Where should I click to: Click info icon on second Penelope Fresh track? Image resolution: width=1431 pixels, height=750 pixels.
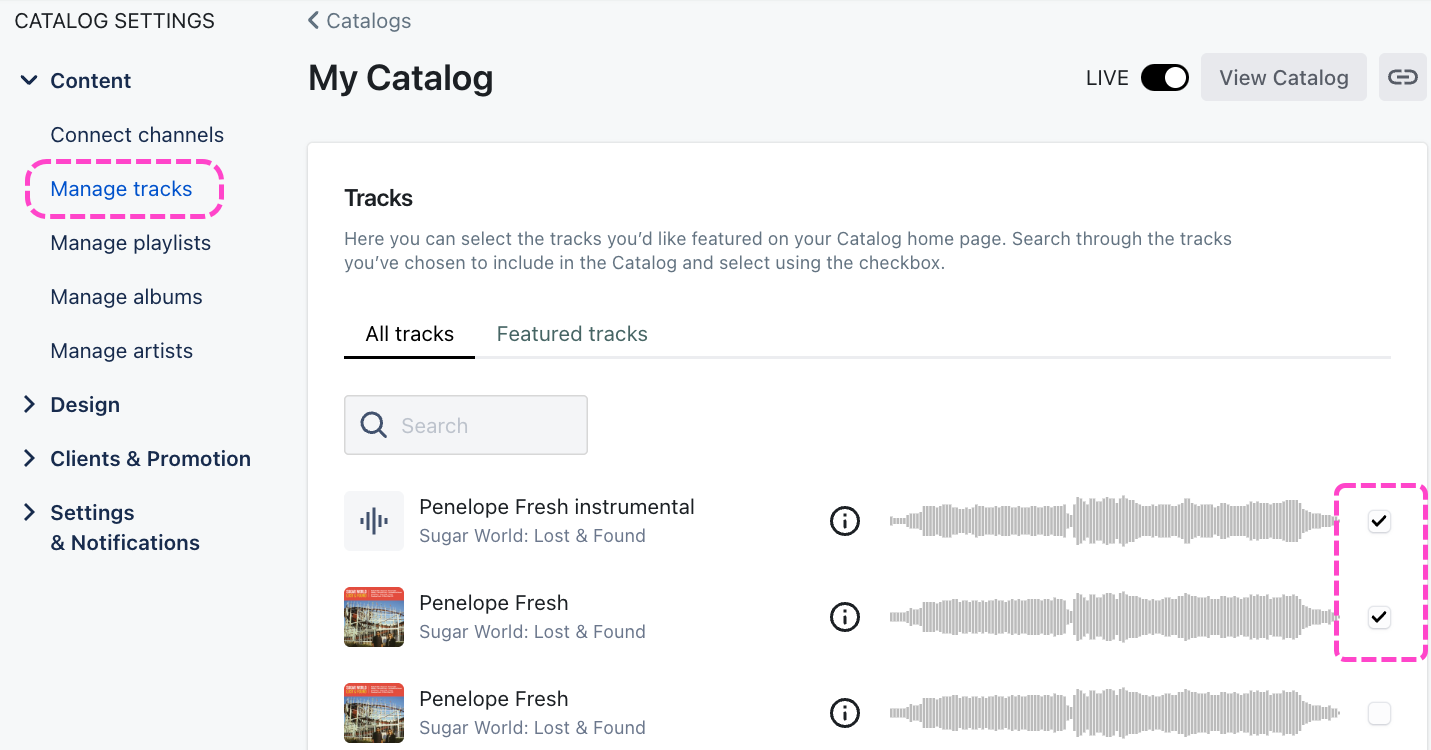tap(845, 617)
